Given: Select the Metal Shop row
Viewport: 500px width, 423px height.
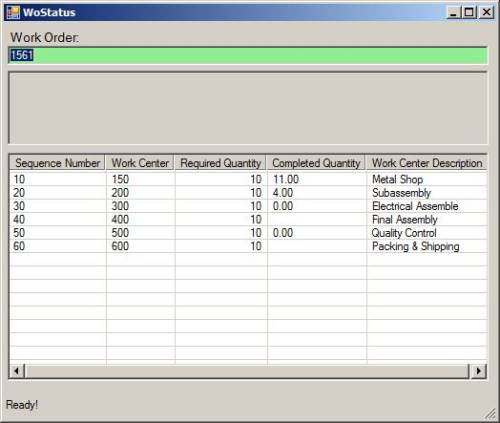Looking at the screenshot, I should tap(248, 179).
